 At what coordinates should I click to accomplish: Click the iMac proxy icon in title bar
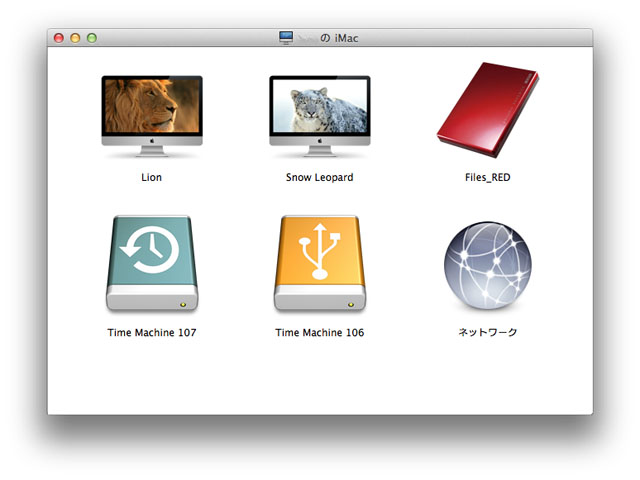click(x=286, y=38)
